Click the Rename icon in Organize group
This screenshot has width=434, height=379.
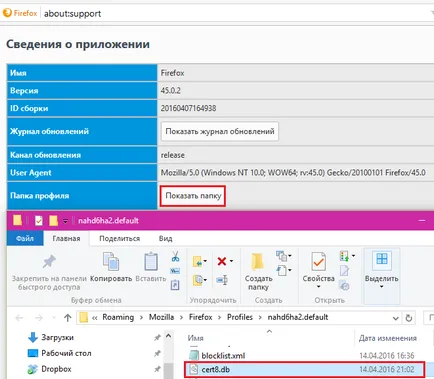(x=222, y=280)
